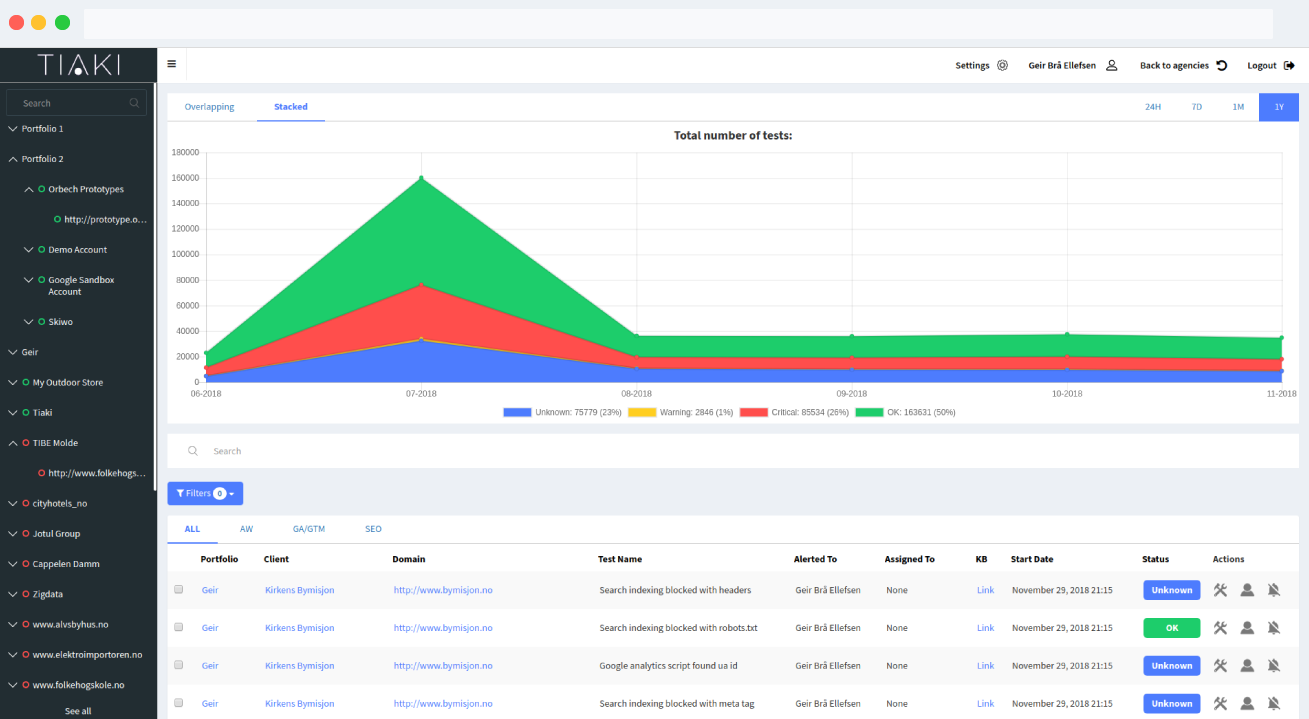Image resolution: width=1309 pixels, height=719 pixels.
Task: Expand Demo Account node
Action: pyautogui.click(x=29, y=249)
